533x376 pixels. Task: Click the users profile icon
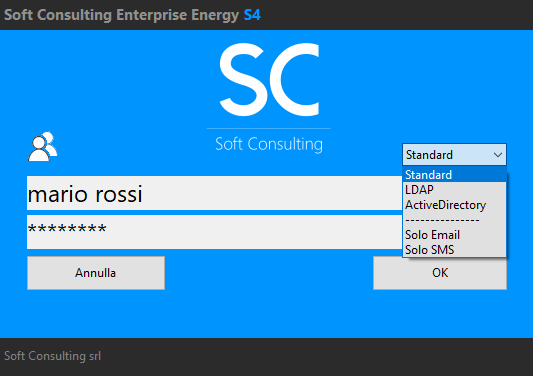pyautogui.click(x=43, y=147)
